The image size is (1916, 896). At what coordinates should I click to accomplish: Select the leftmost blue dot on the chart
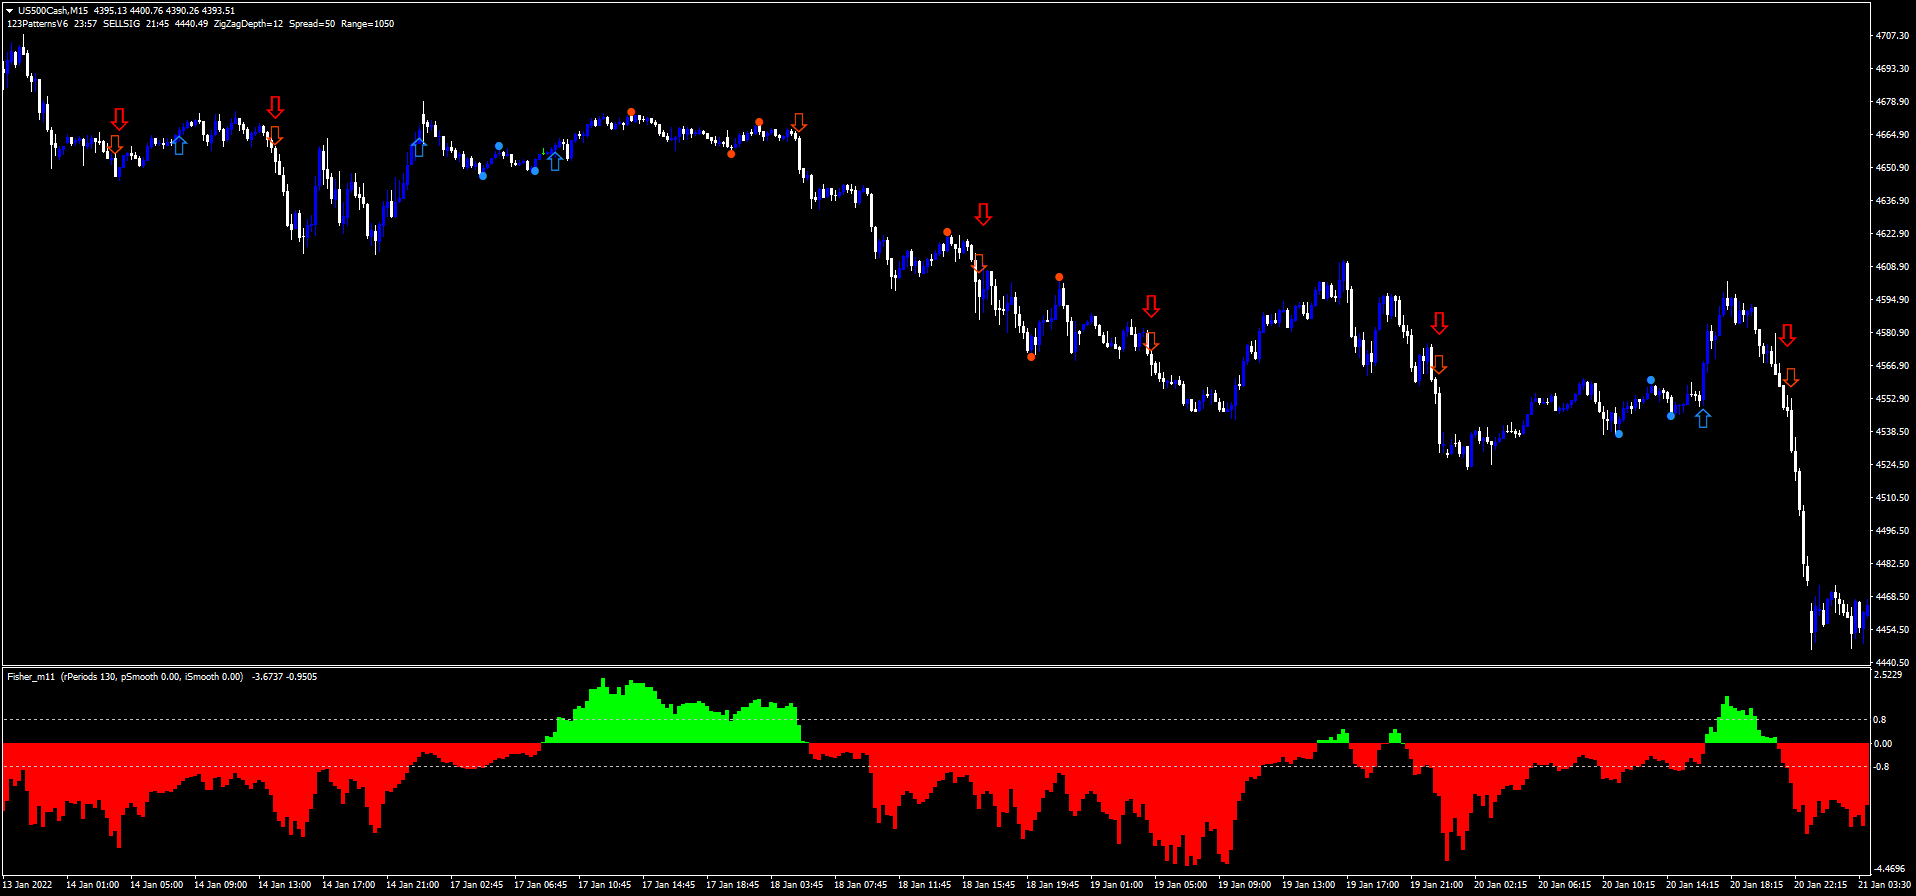[x=483, y=176]
